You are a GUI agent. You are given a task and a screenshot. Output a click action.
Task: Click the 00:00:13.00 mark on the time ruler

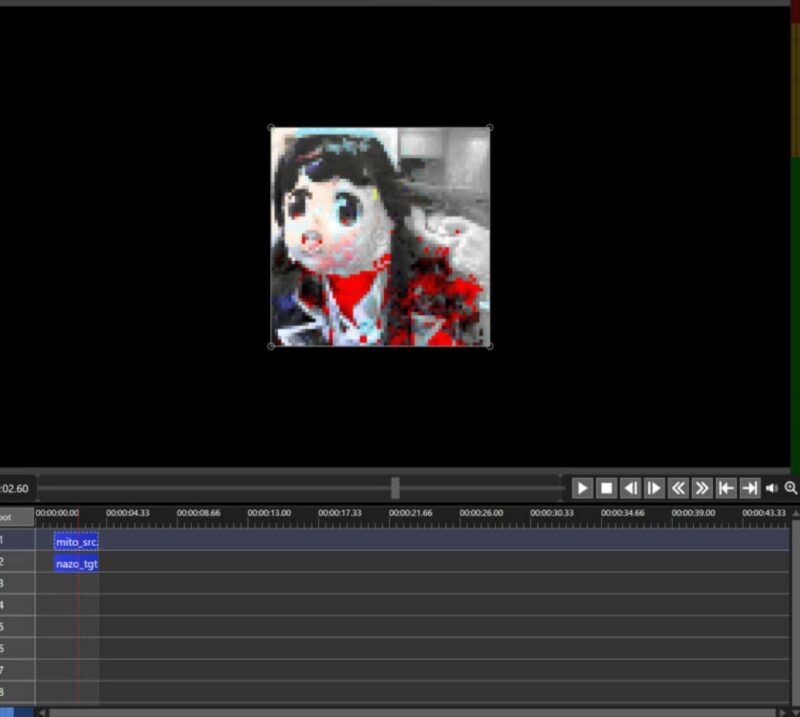click(x=269, y=513)
